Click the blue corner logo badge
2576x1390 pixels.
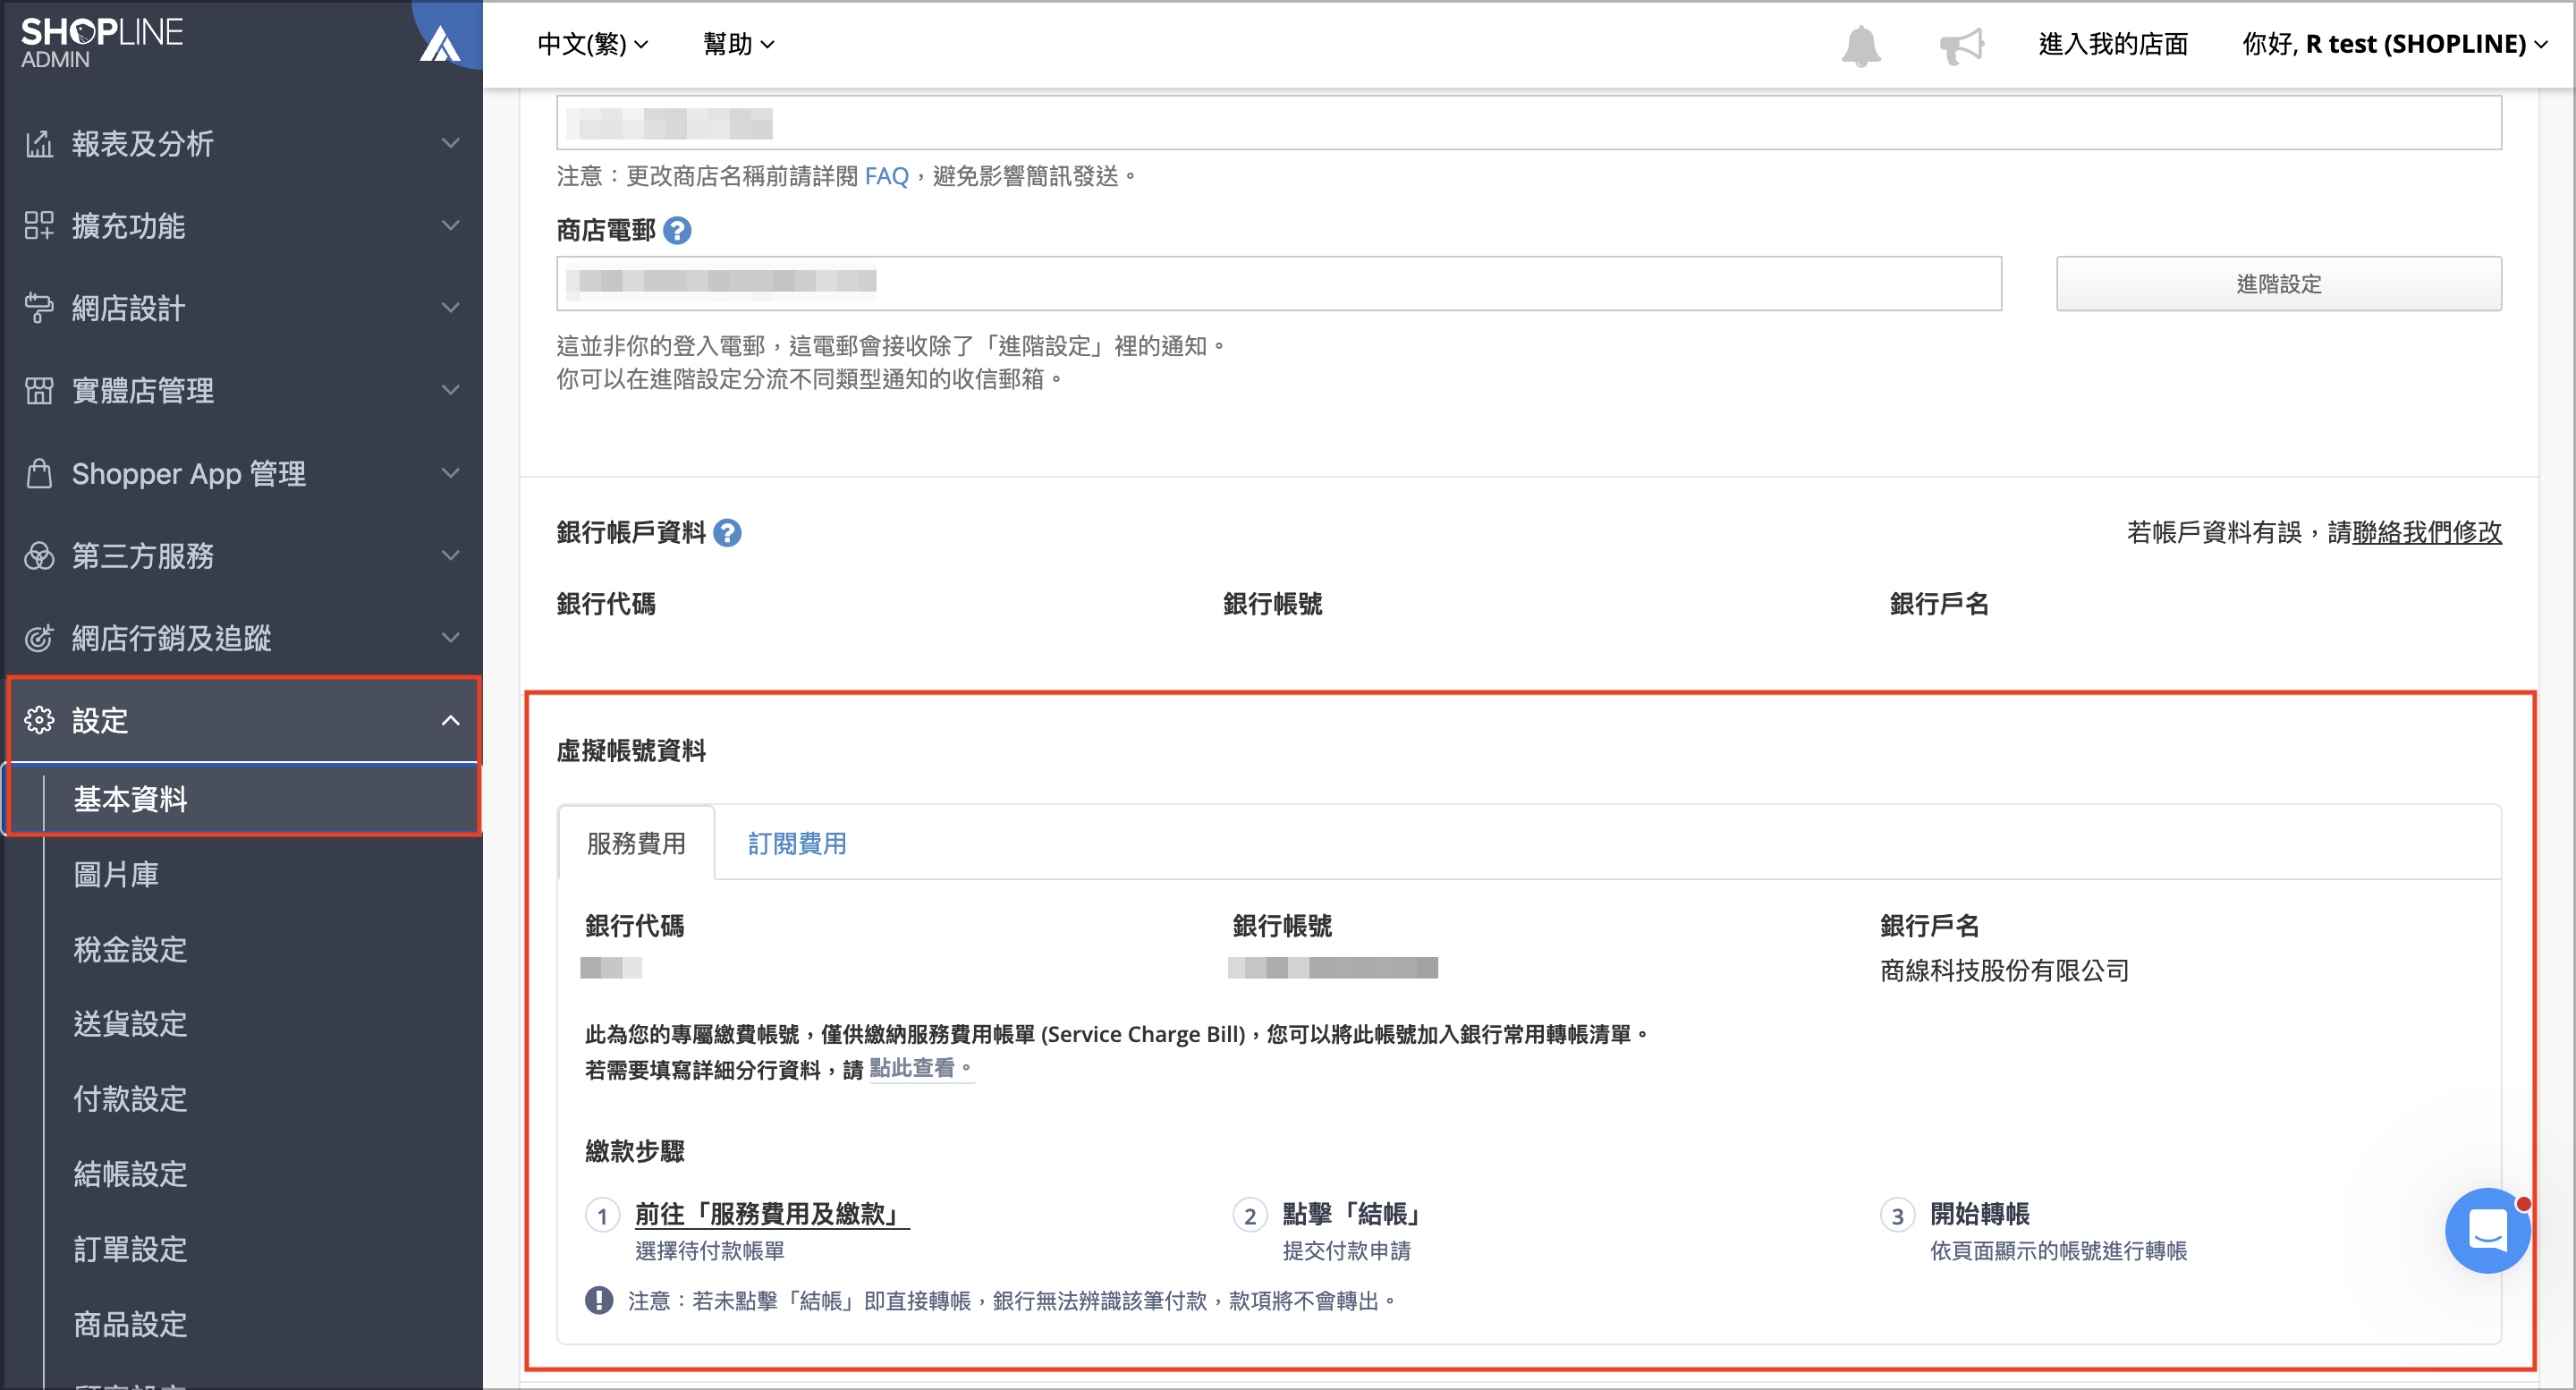click(x=447, y=36)
